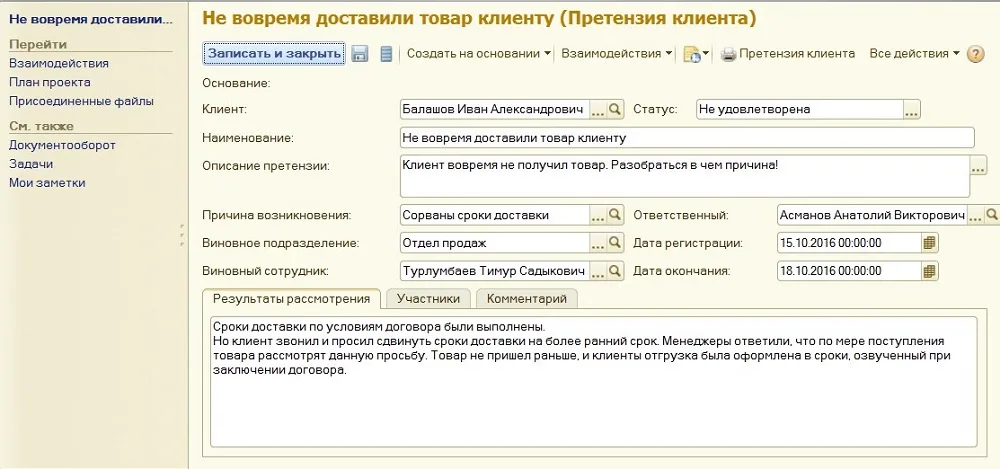Click ellipsis button of Описание претензии
Image resolution: width=1000 pixels, height=469 pixels.
tap(978, 166)
